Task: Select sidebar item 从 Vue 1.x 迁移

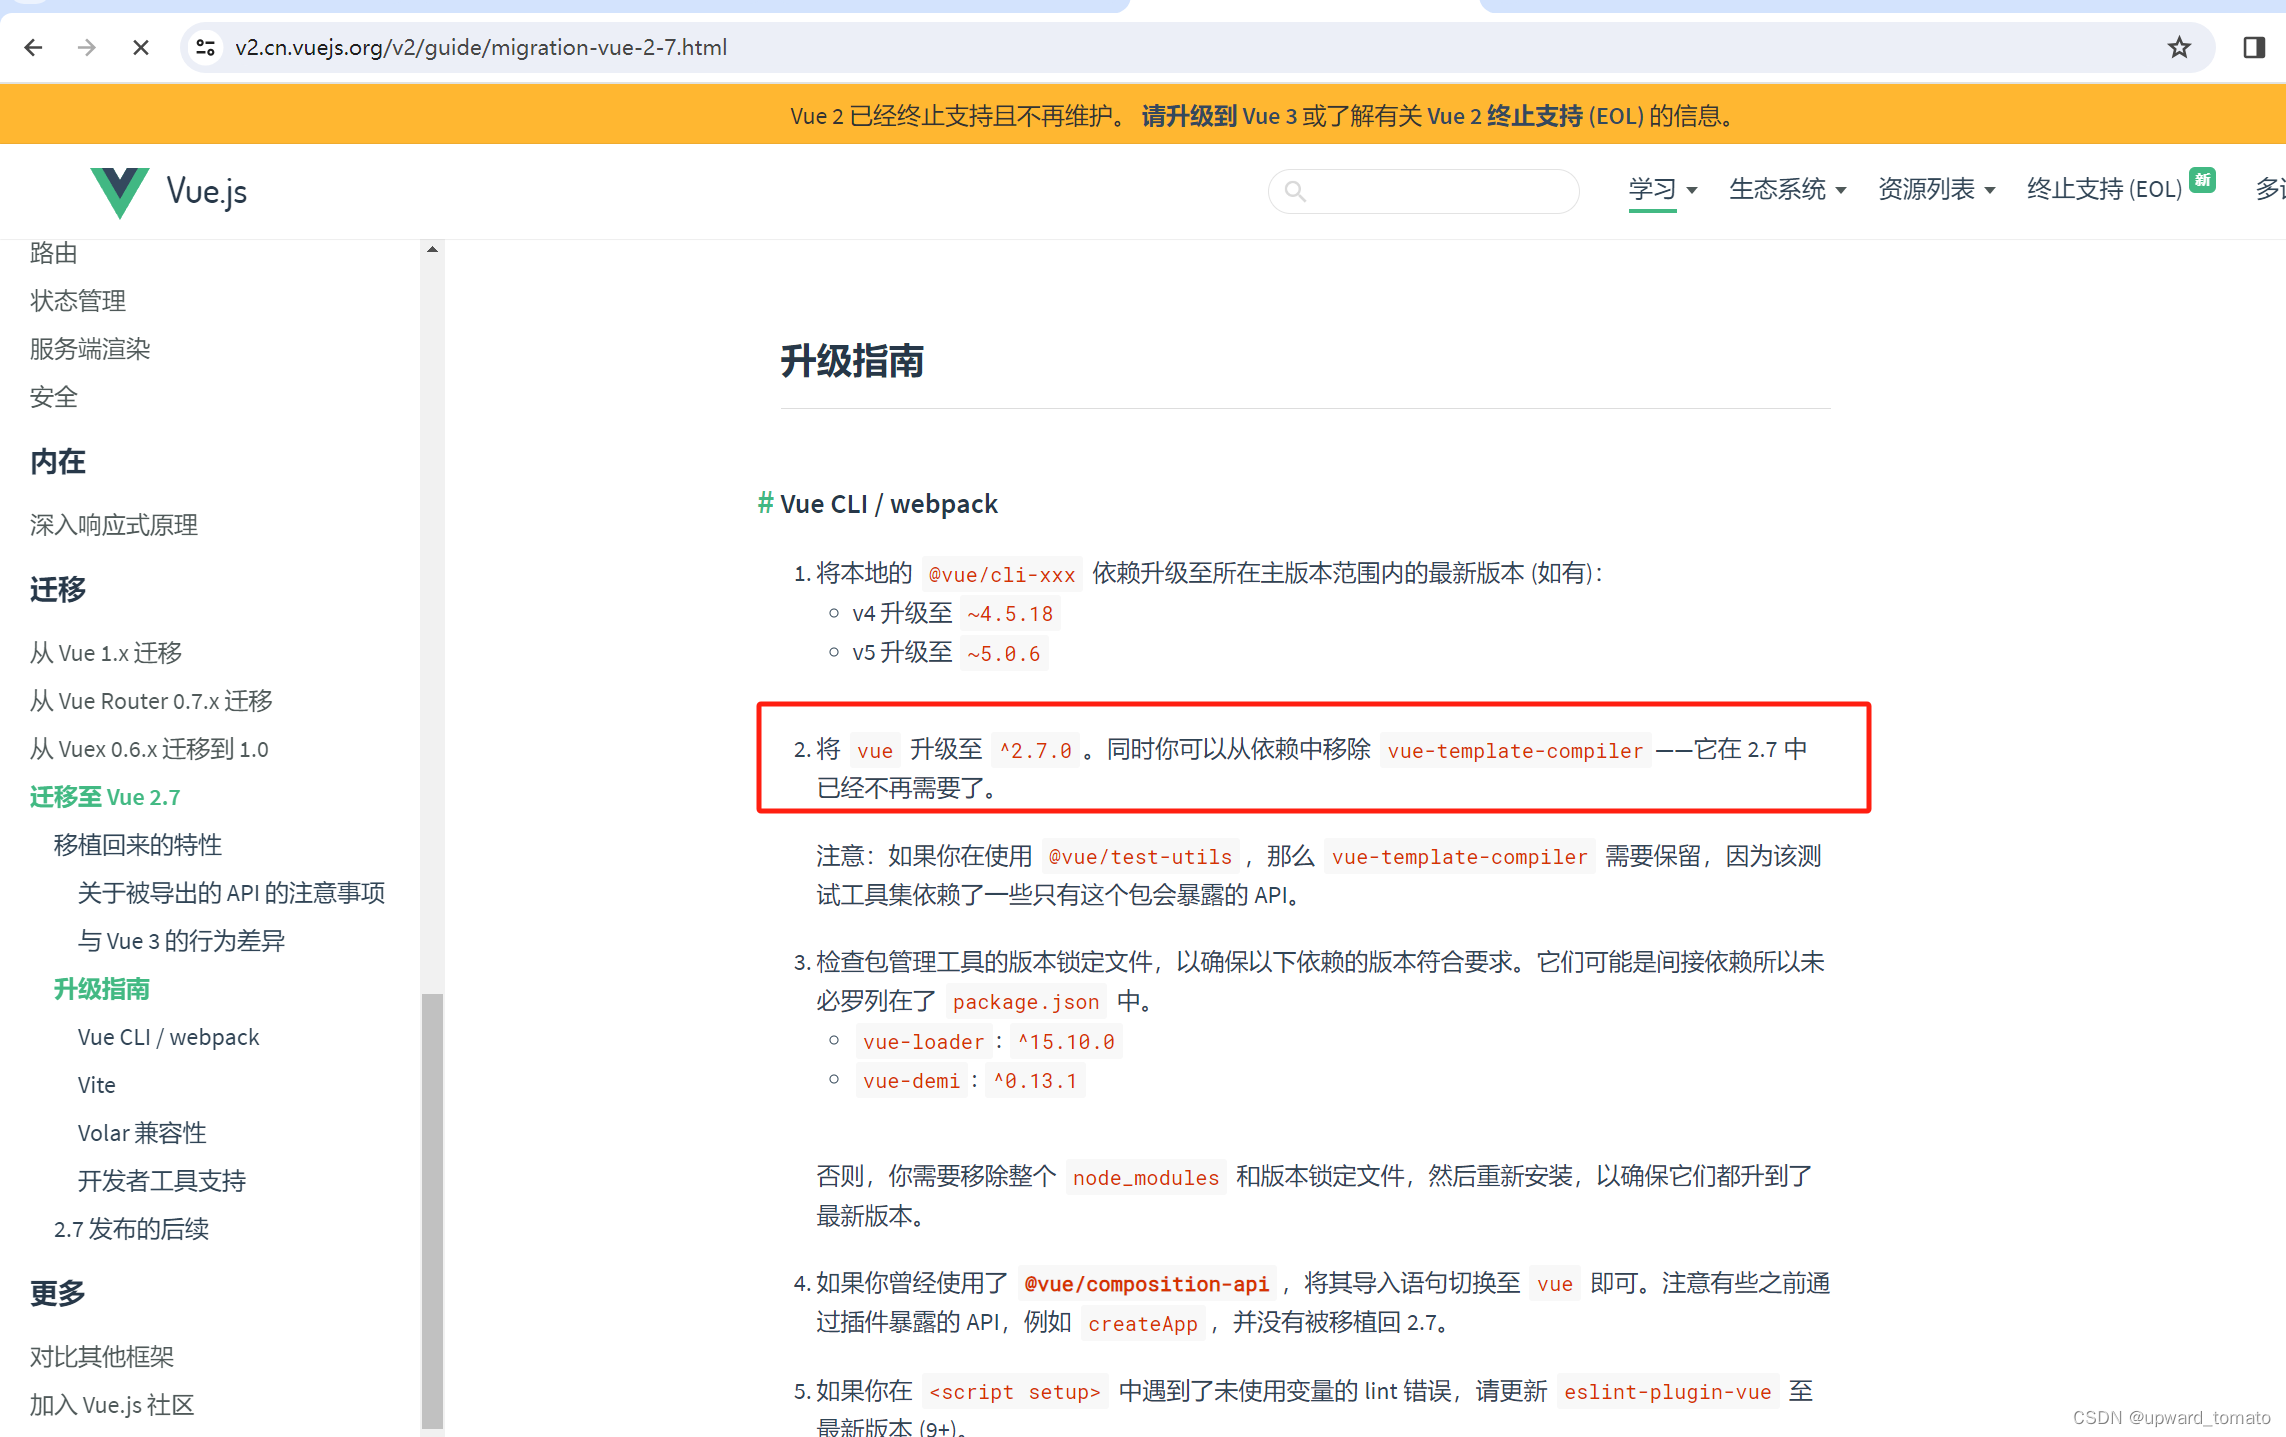Action: pyautogui.click(x=106, y=653)
